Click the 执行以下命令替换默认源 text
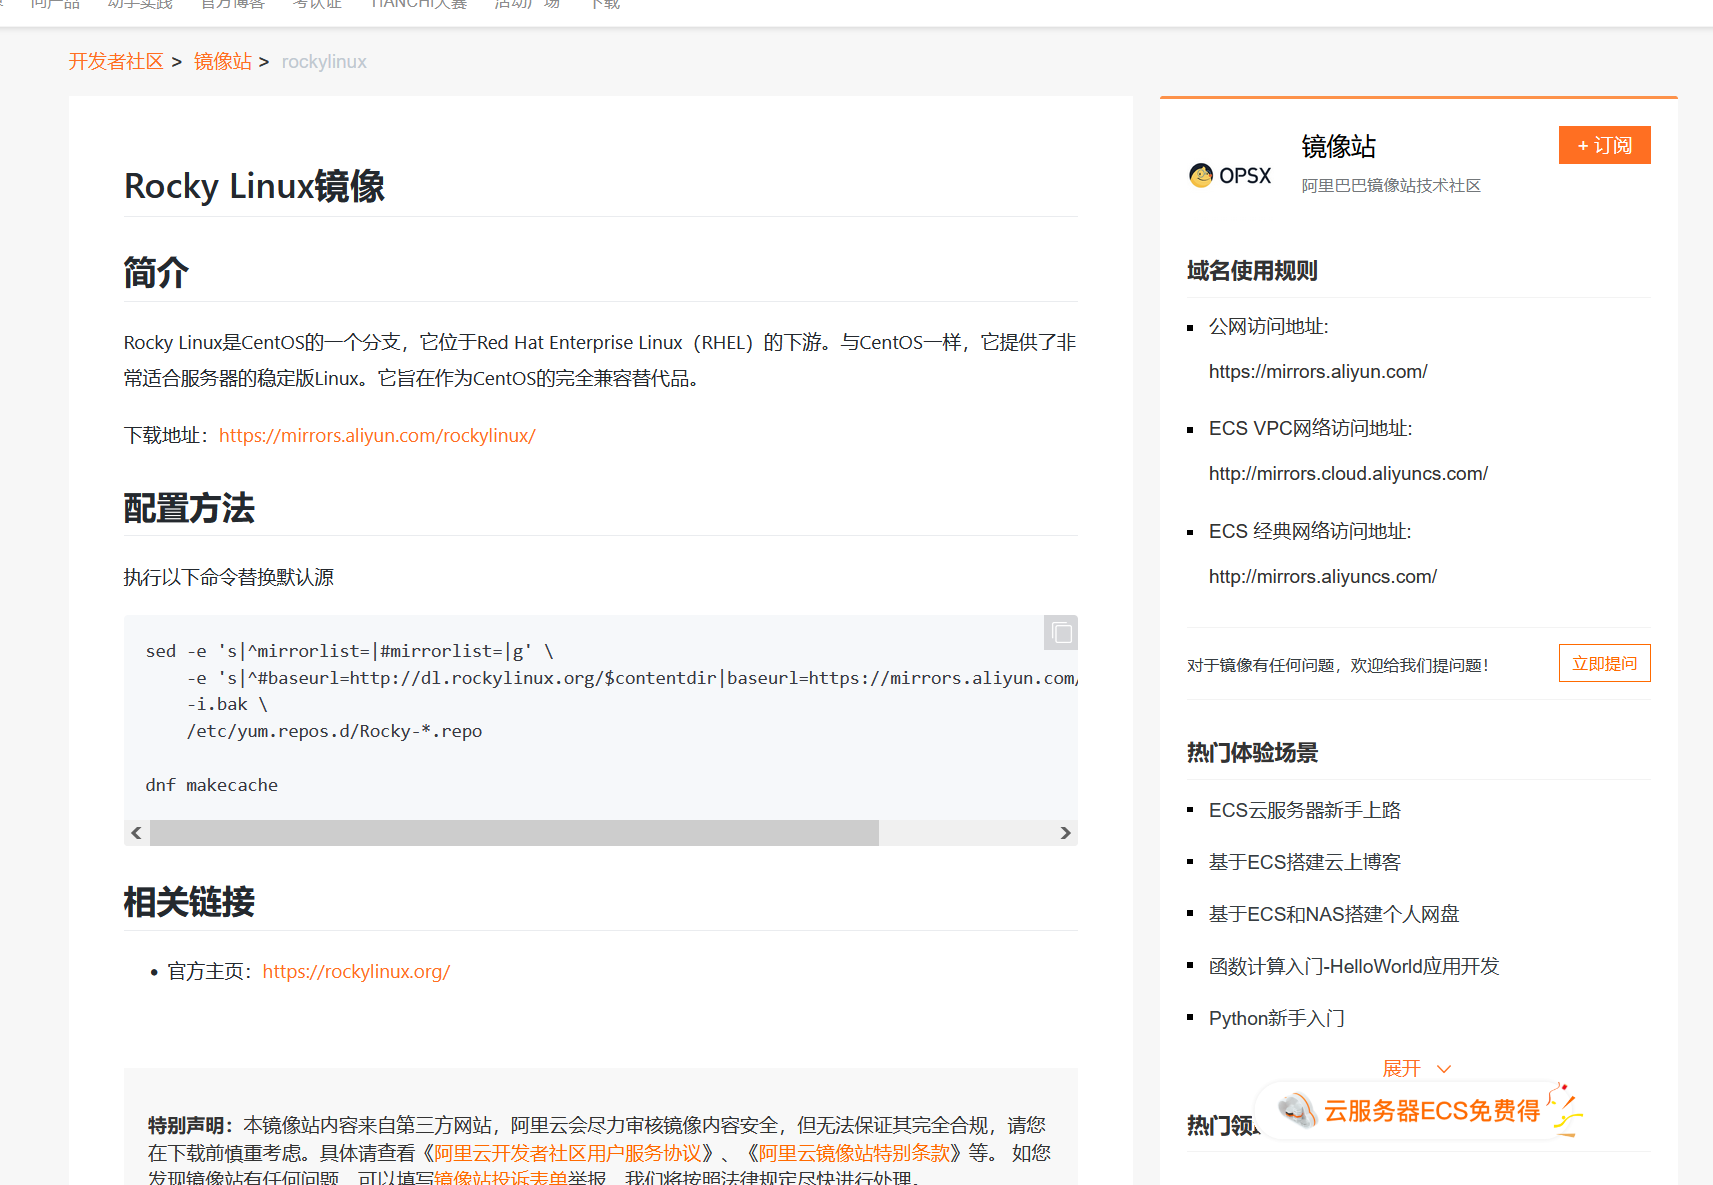 point(229,577)
